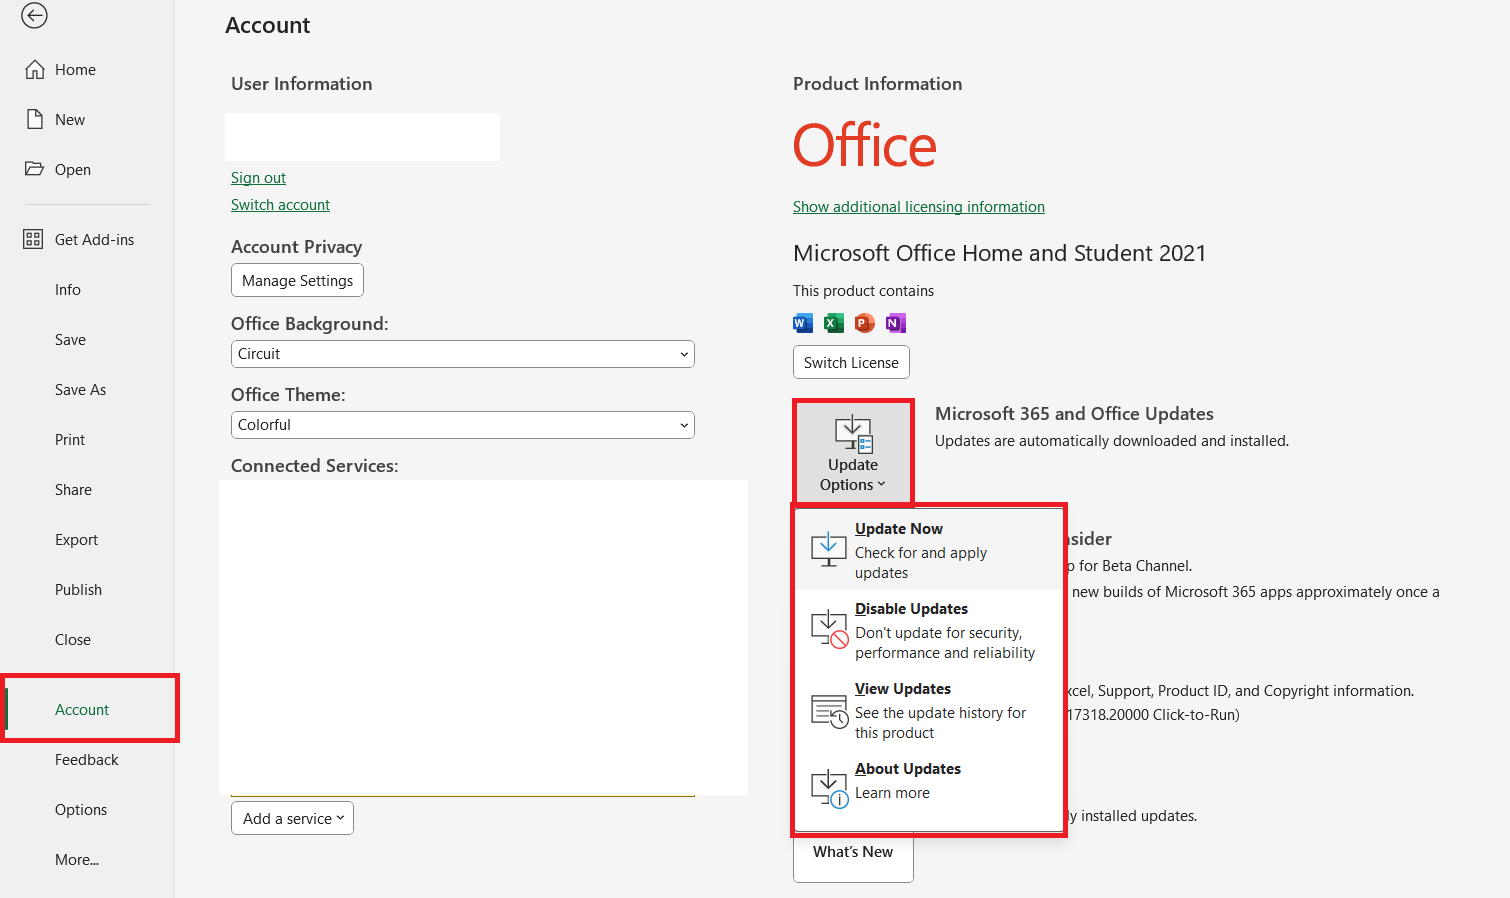The height and width of the screenshot is (898, 1510).
Task: Open the Print page
Action: click(70, 439)
